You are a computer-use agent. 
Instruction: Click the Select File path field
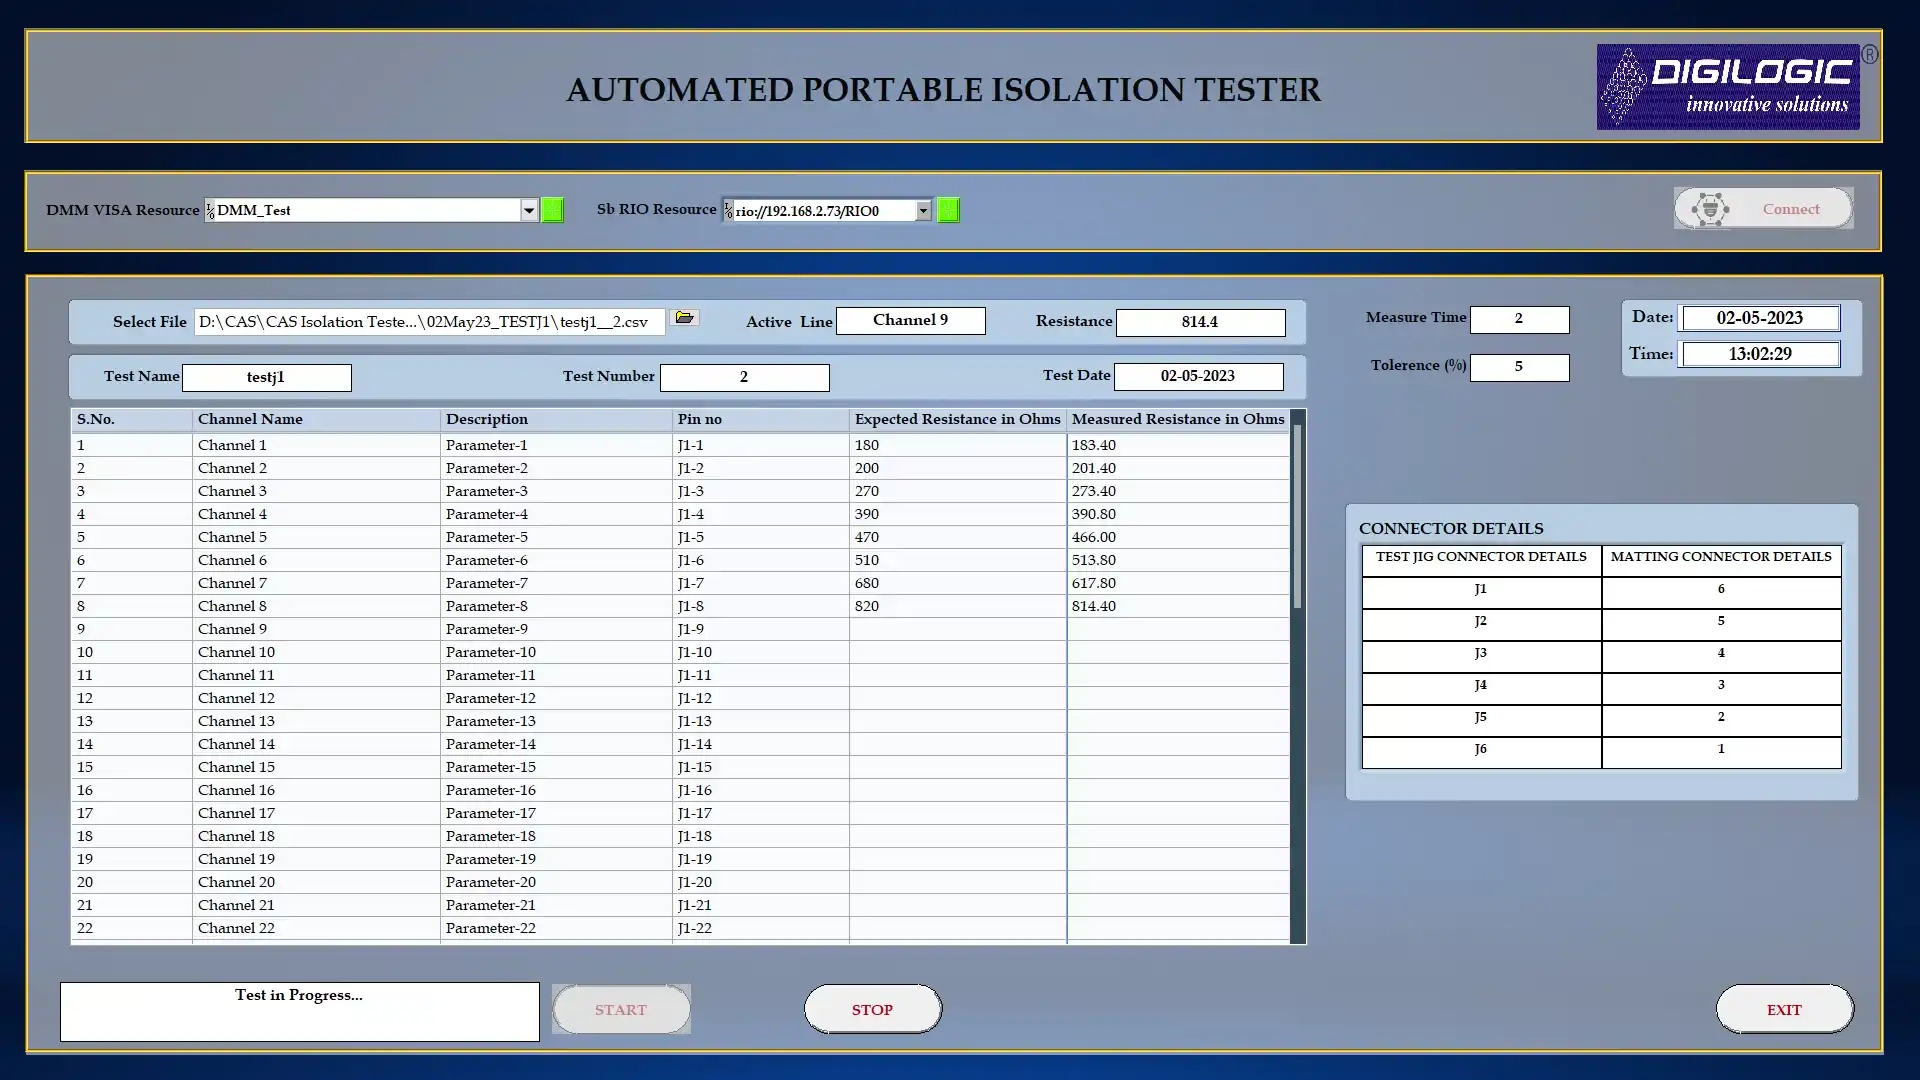click(428, 322)
